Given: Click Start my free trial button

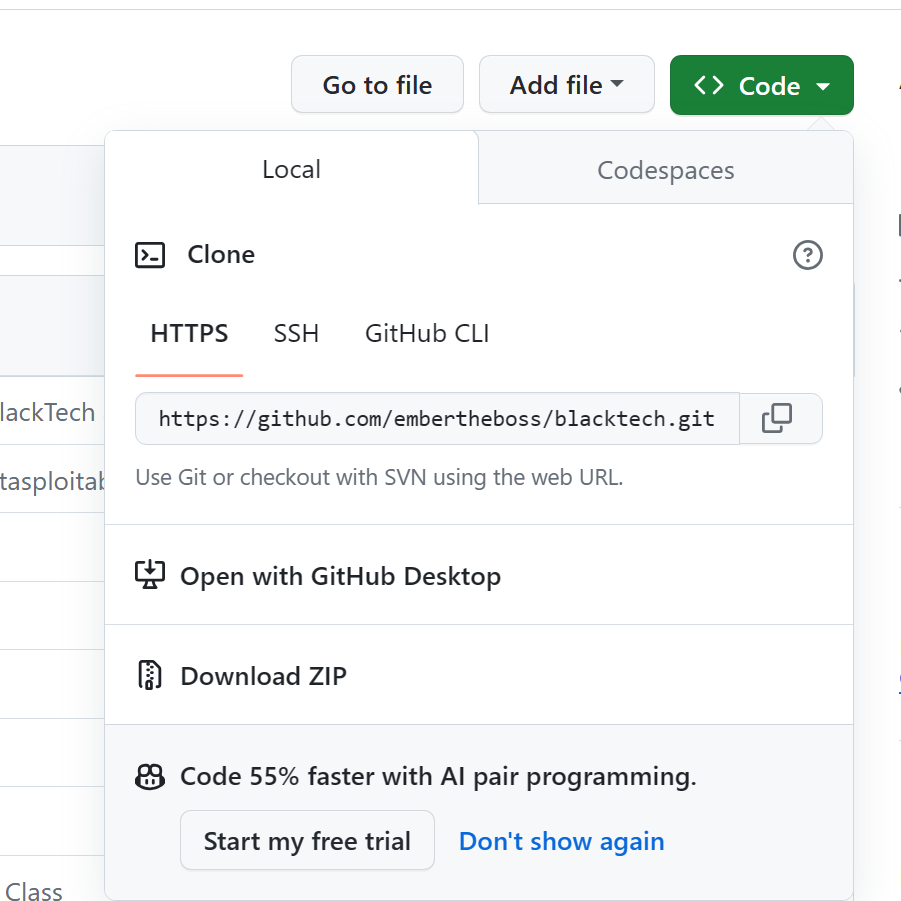Looking at the screenshot, I should click(307, 841).
